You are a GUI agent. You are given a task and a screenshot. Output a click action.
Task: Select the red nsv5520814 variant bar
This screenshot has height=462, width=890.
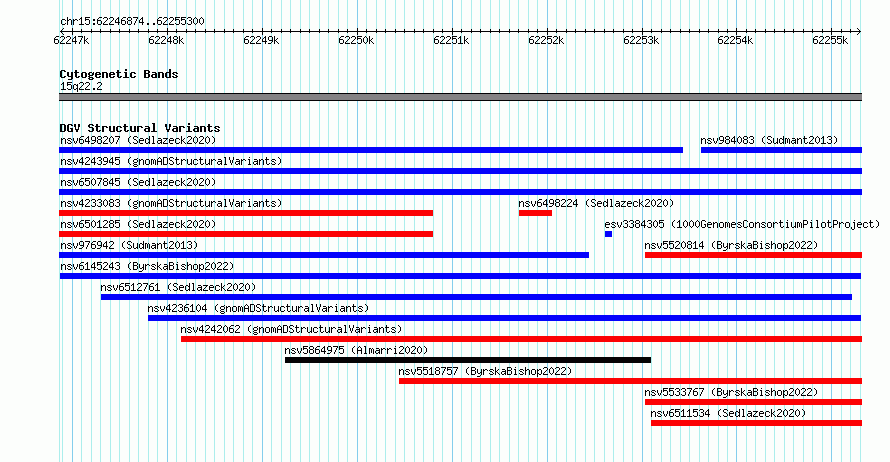(753, 255)
